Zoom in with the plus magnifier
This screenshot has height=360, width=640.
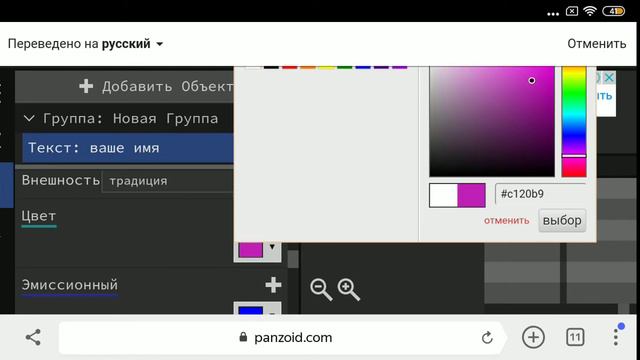coord(349,290)
